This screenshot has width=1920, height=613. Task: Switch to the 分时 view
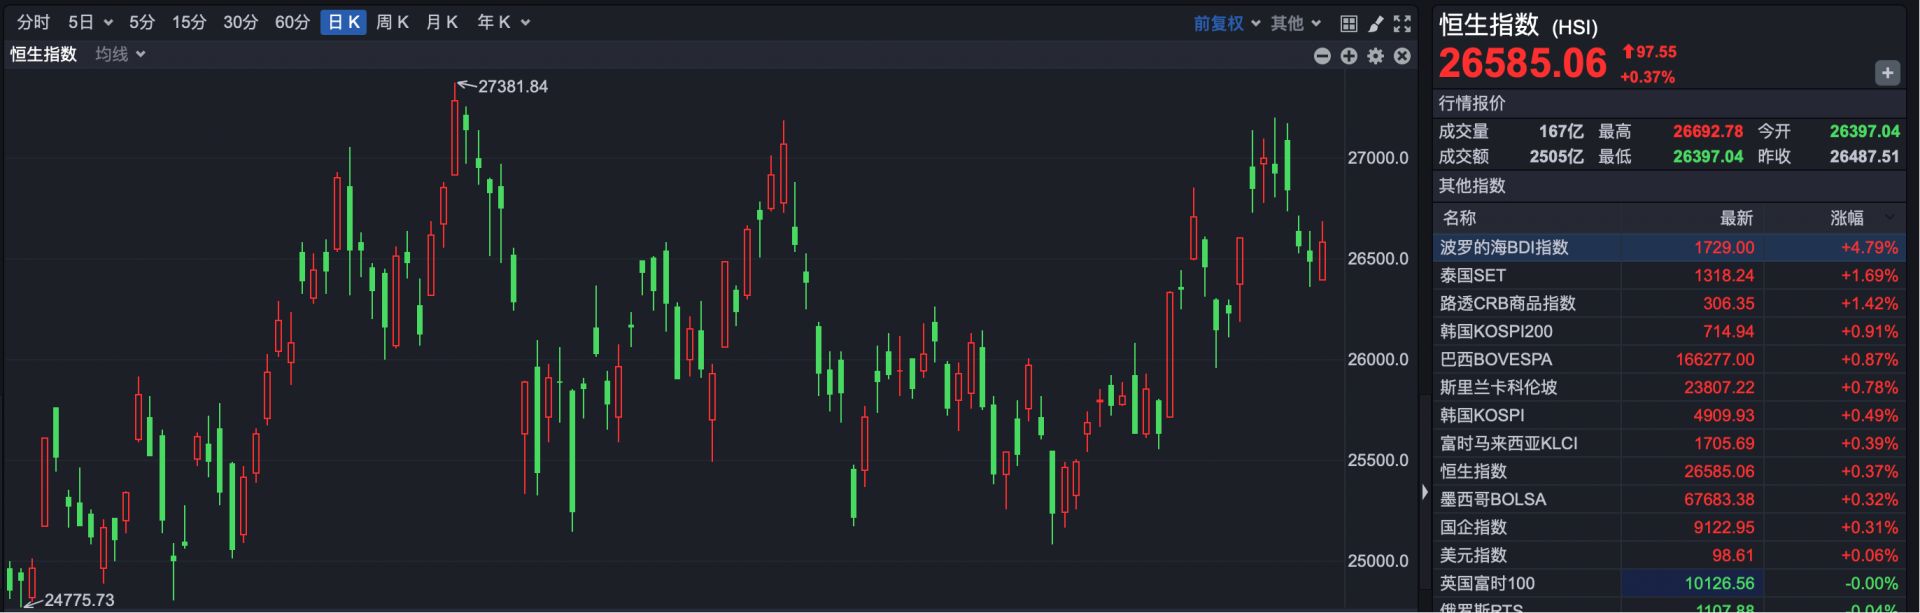click(x=33, y=22)
